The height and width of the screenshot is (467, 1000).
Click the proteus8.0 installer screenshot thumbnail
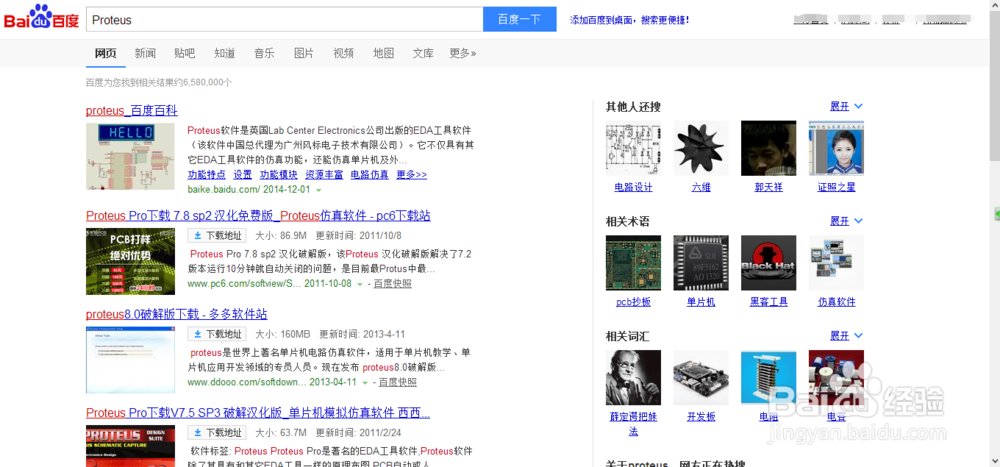point(130,360)
